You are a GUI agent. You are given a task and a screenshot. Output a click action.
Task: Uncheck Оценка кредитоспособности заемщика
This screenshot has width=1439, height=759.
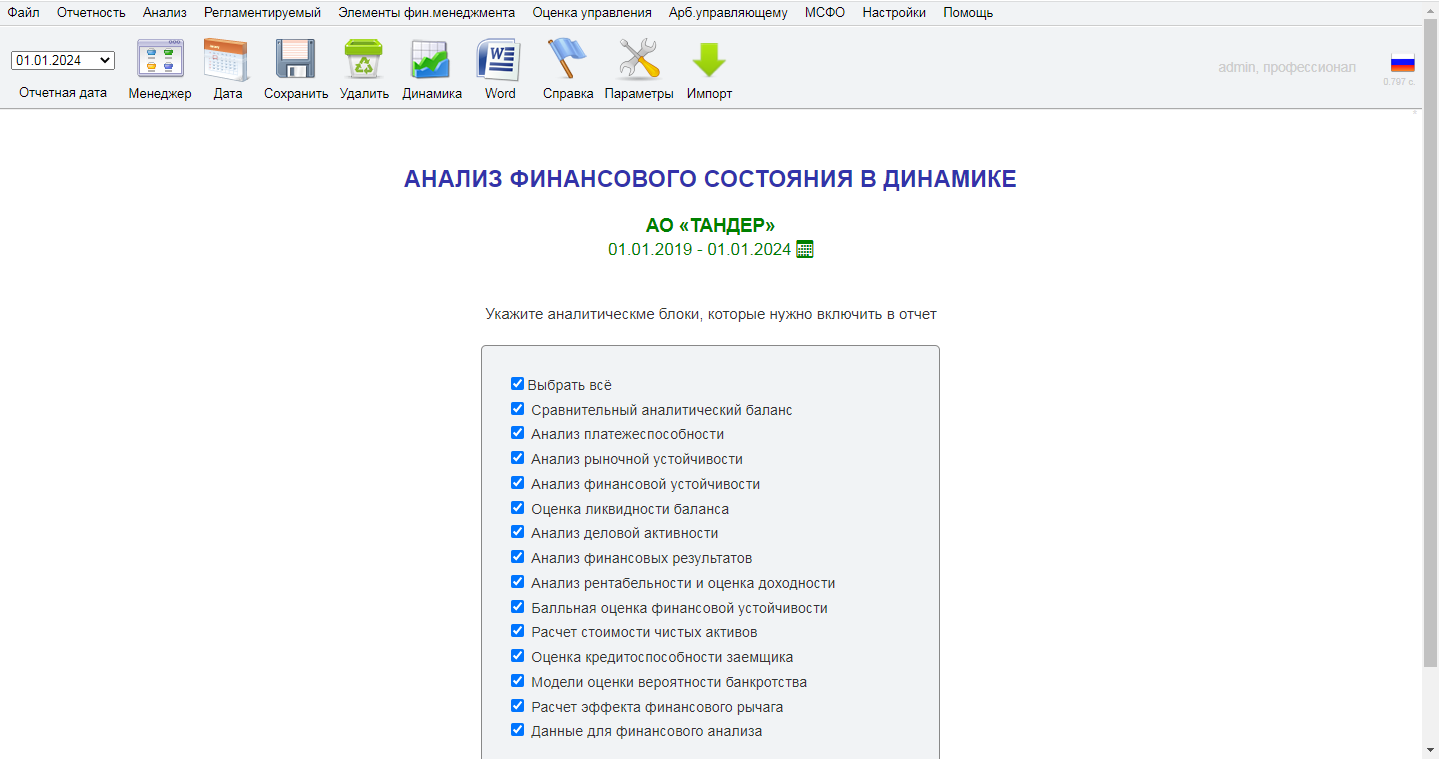517,656
